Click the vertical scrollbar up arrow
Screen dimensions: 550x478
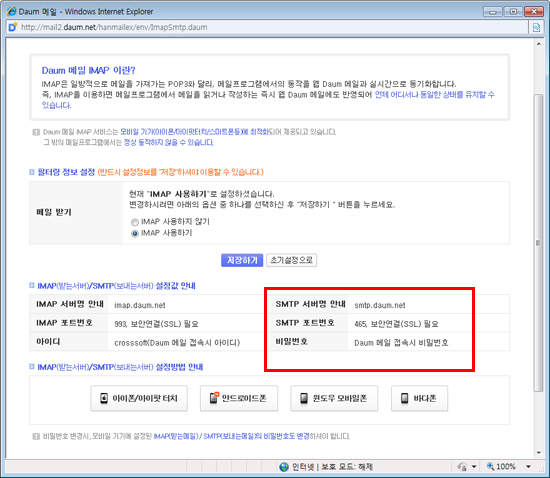click(538, 44)
